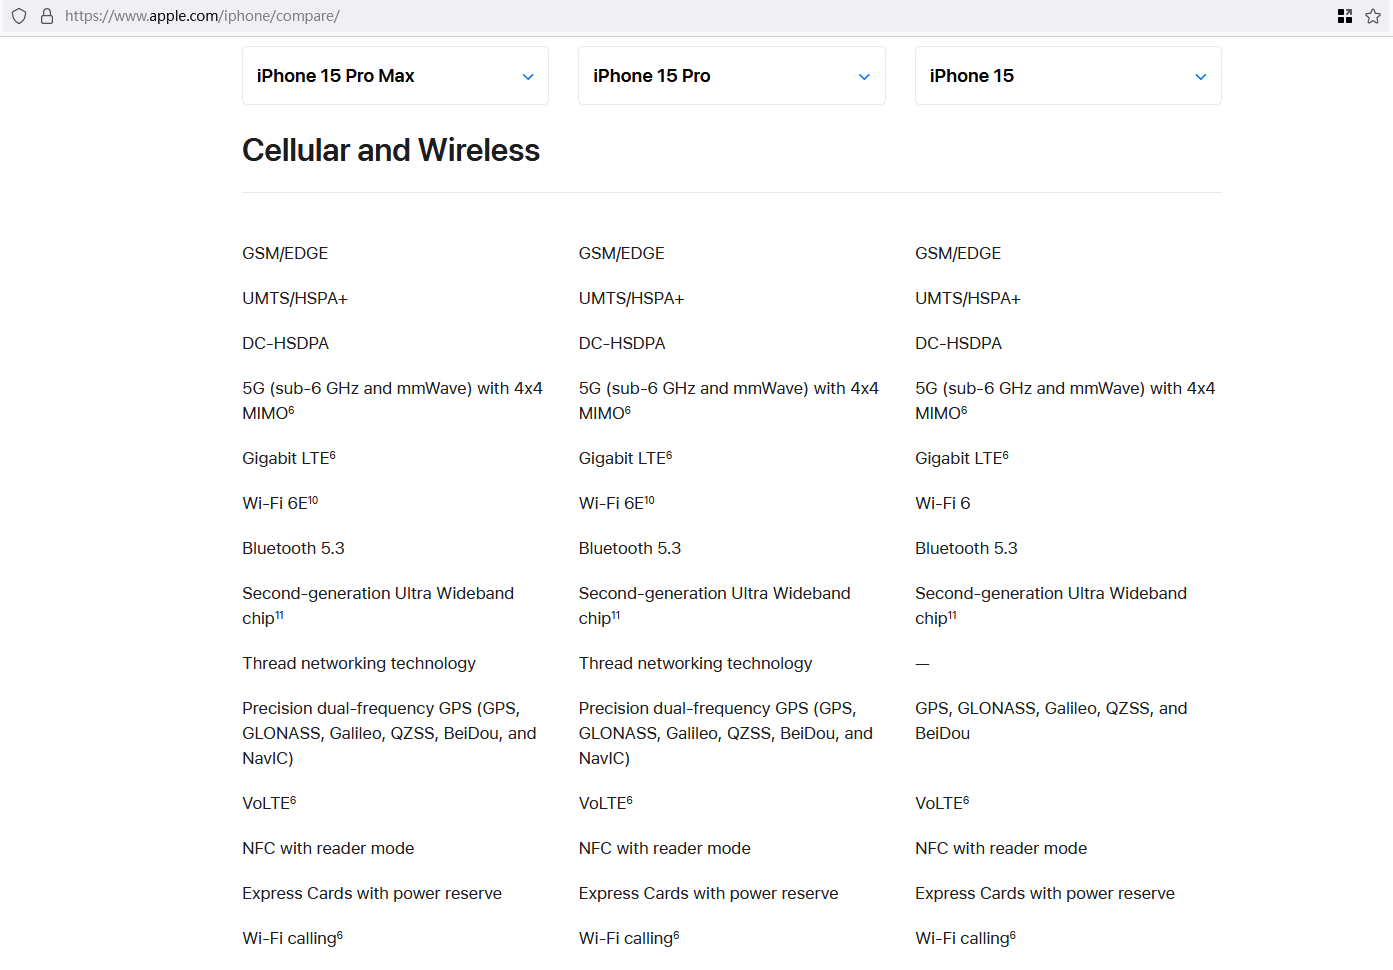Click 'DC-HSDPA' in iPhone 15 Pro column
1393x970 pixels.
(622, 343)
